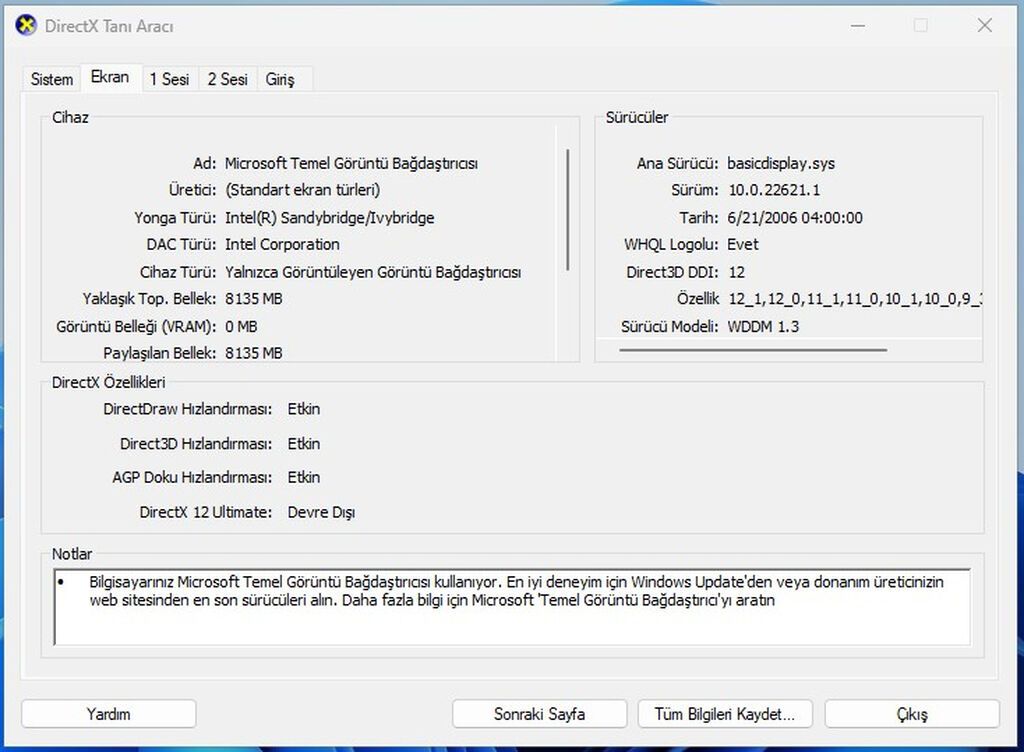Open the 1 Sesi tab
1024x752 pixels.
click(169, 79)
